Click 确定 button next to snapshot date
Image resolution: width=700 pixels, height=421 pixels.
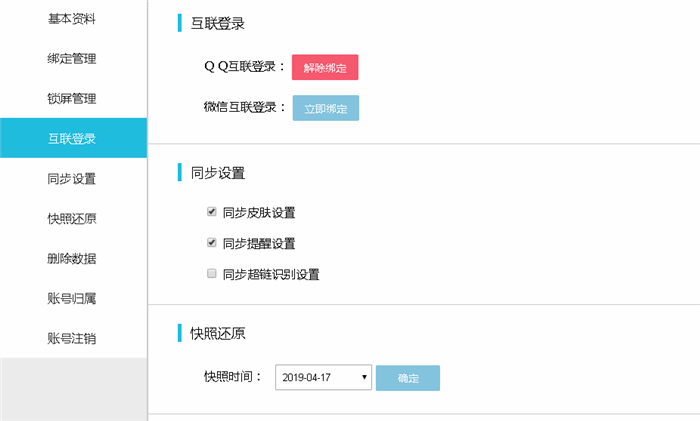[x=408, y=378]
